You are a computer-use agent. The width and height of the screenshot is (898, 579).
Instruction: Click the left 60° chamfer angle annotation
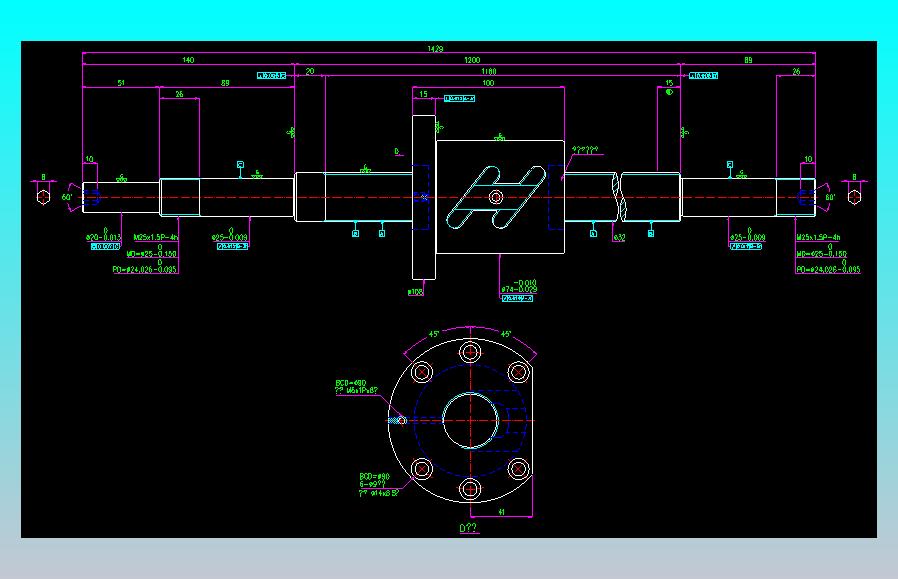click(x=67, y=197)
